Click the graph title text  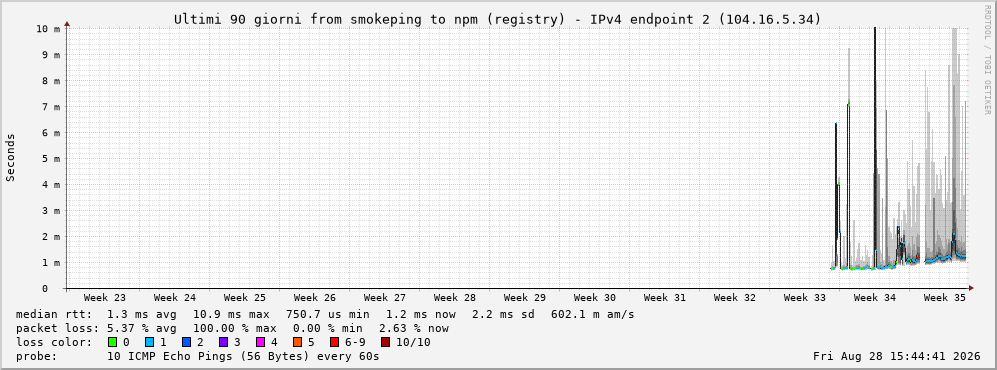coord(498,20)
